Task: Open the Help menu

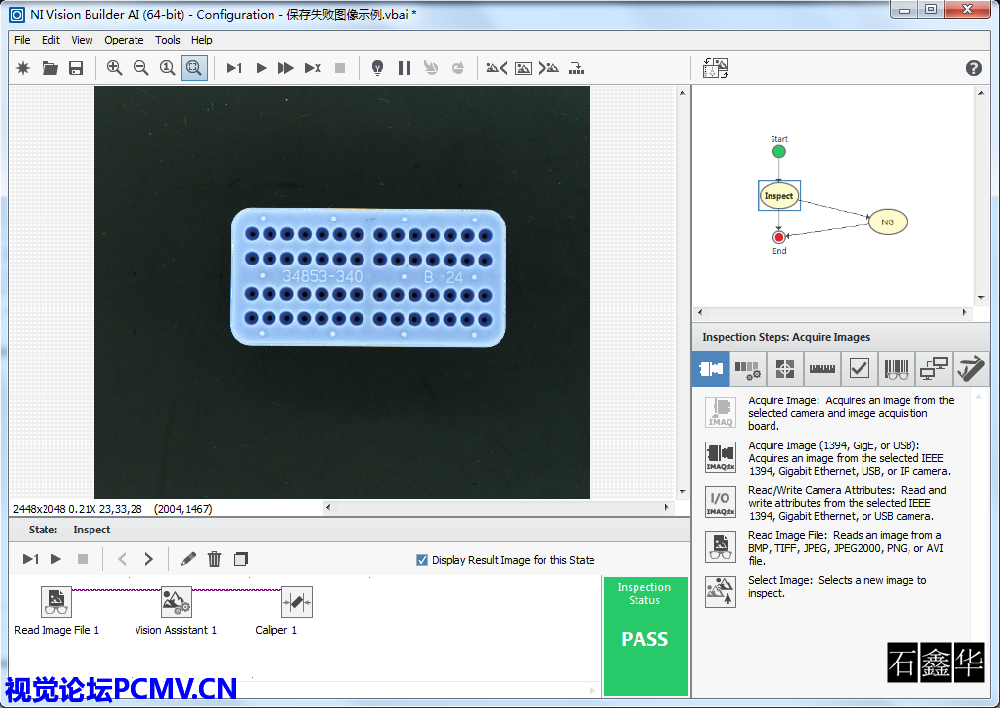Action: [202, 40]
